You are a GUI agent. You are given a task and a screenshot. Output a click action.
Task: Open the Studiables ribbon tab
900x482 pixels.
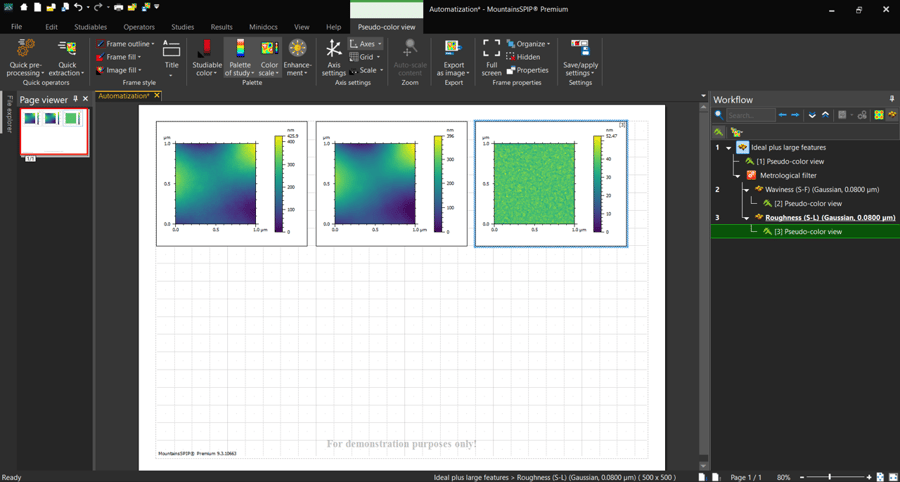(x=90, y=27)
